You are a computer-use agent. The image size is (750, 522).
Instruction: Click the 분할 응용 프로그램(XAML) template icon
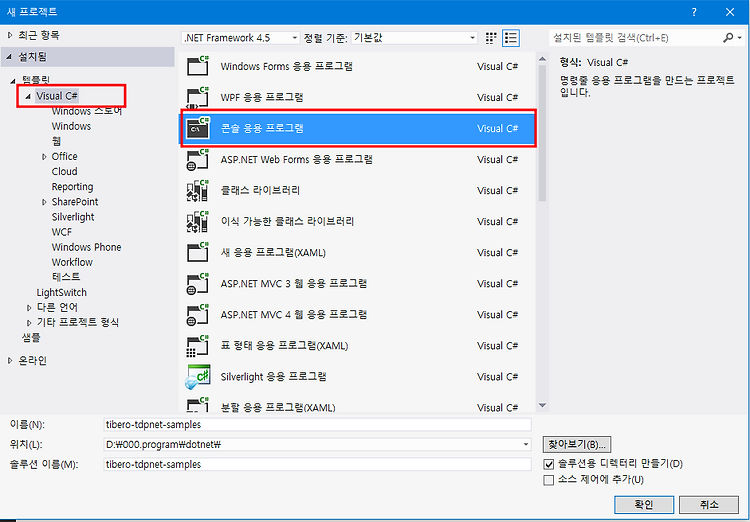coord(198,405)
